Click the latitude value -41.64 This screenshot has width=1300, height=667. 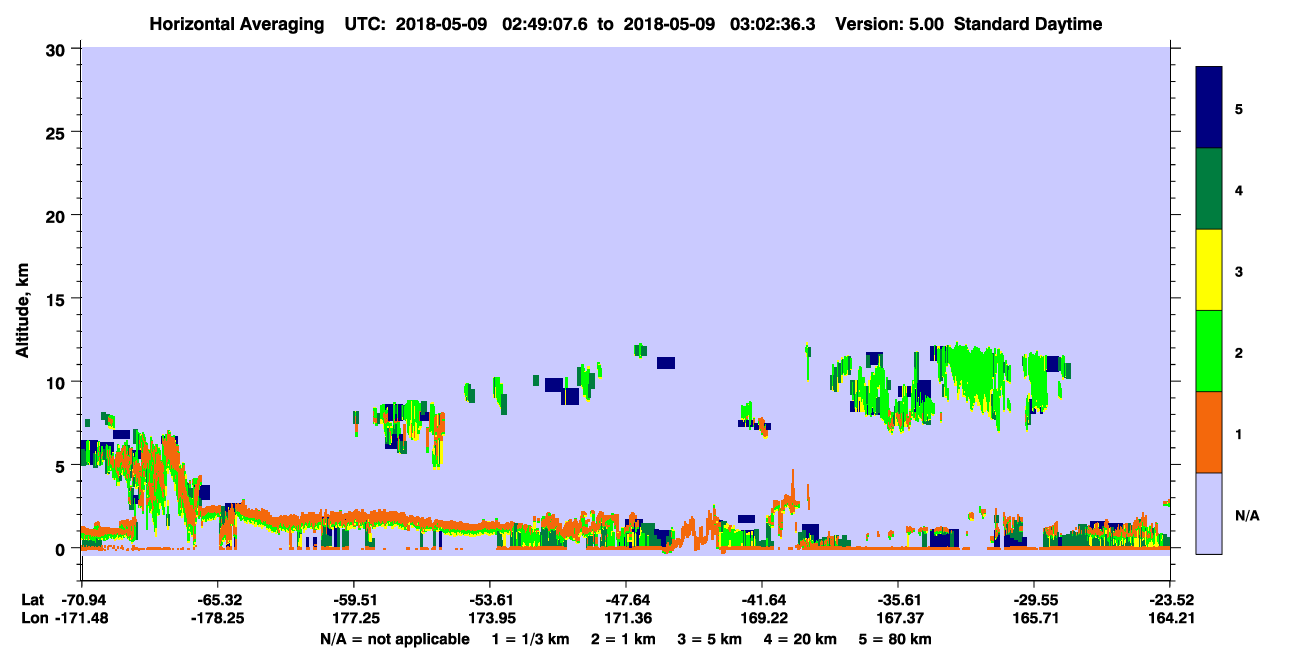point(762,600)
